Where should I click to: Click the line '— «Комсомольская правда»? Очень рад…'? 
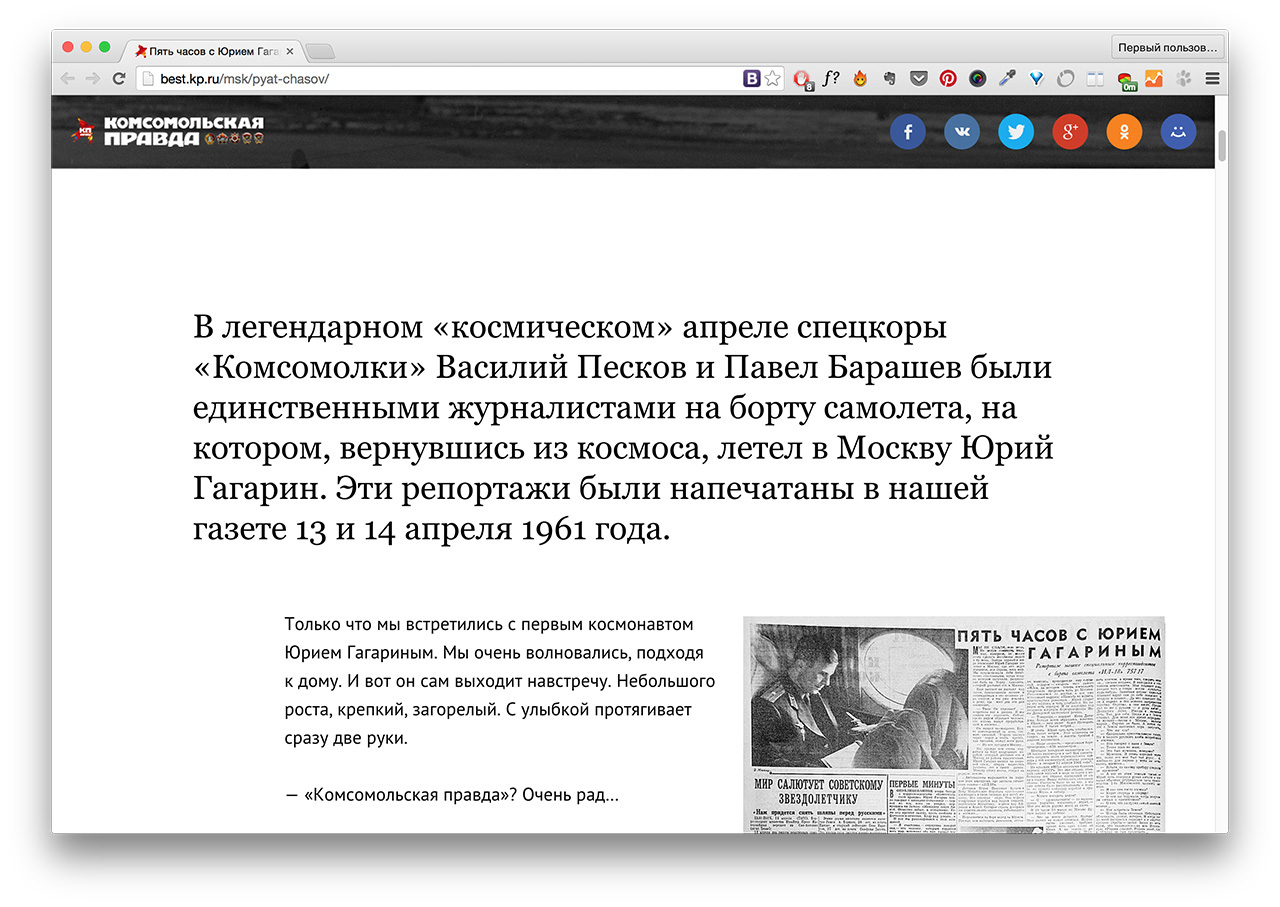point(452,796)
